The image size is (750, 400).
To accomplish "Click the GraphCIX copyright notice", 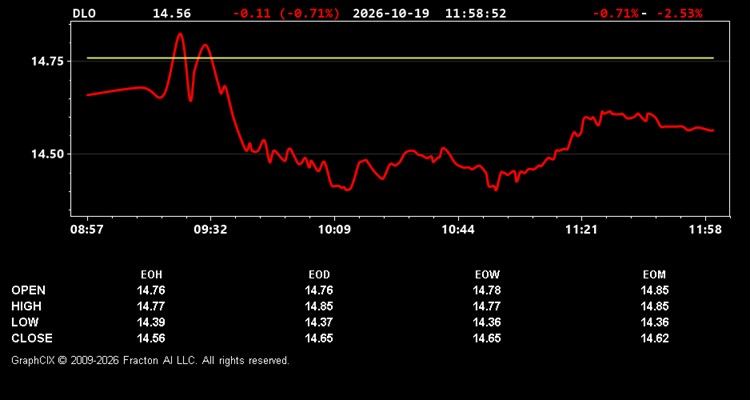I will [150, 360].
